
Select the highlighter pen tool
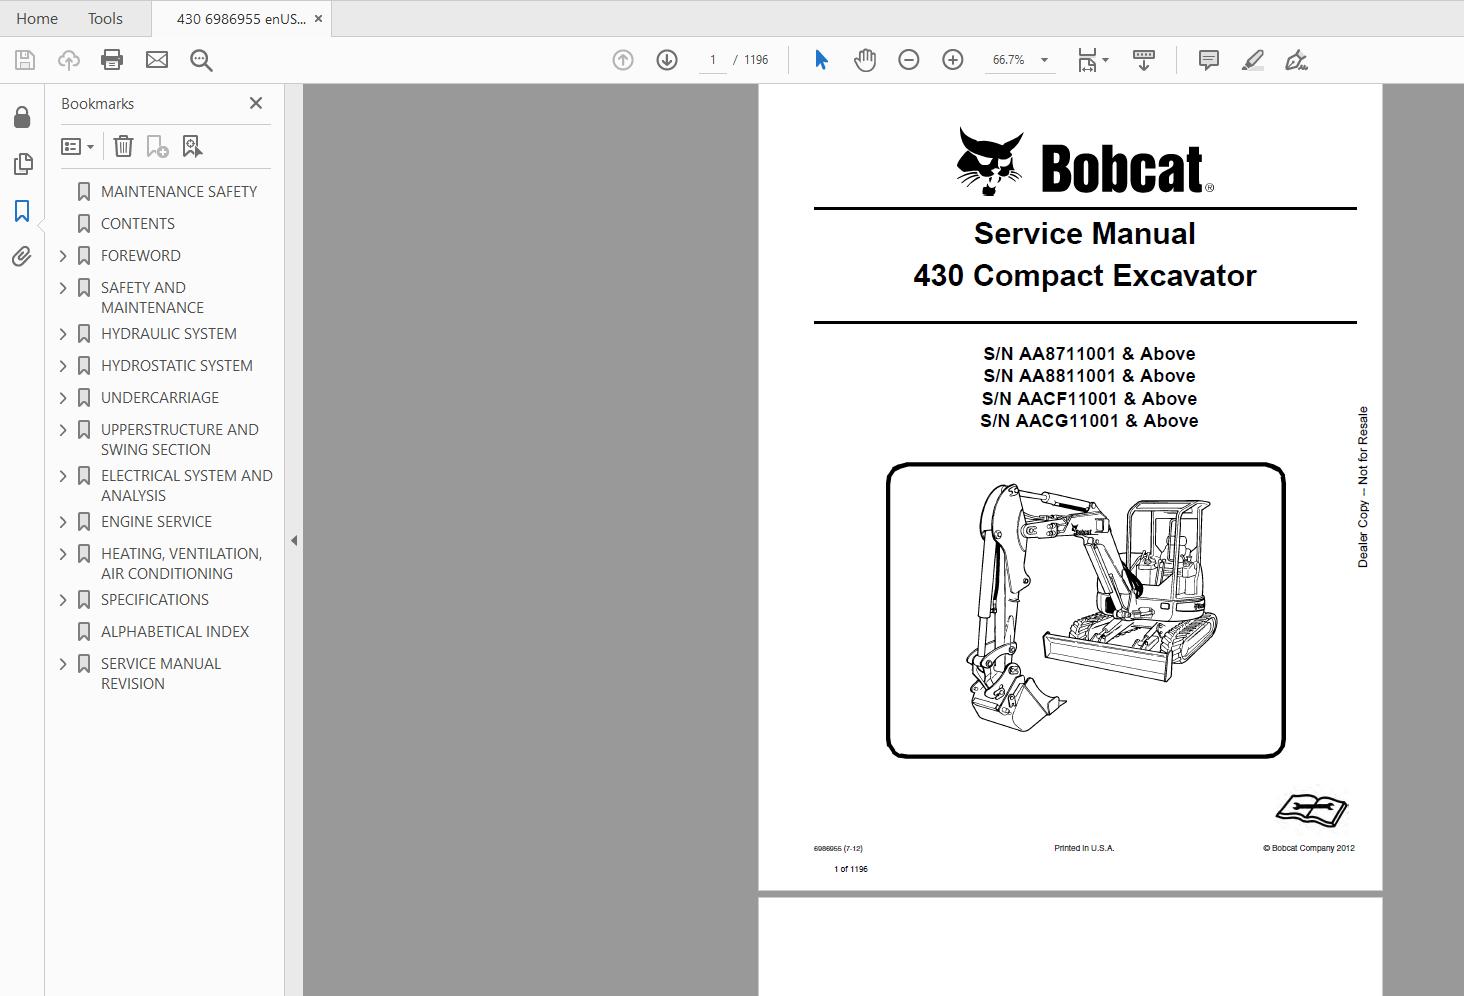[1253, 60]
